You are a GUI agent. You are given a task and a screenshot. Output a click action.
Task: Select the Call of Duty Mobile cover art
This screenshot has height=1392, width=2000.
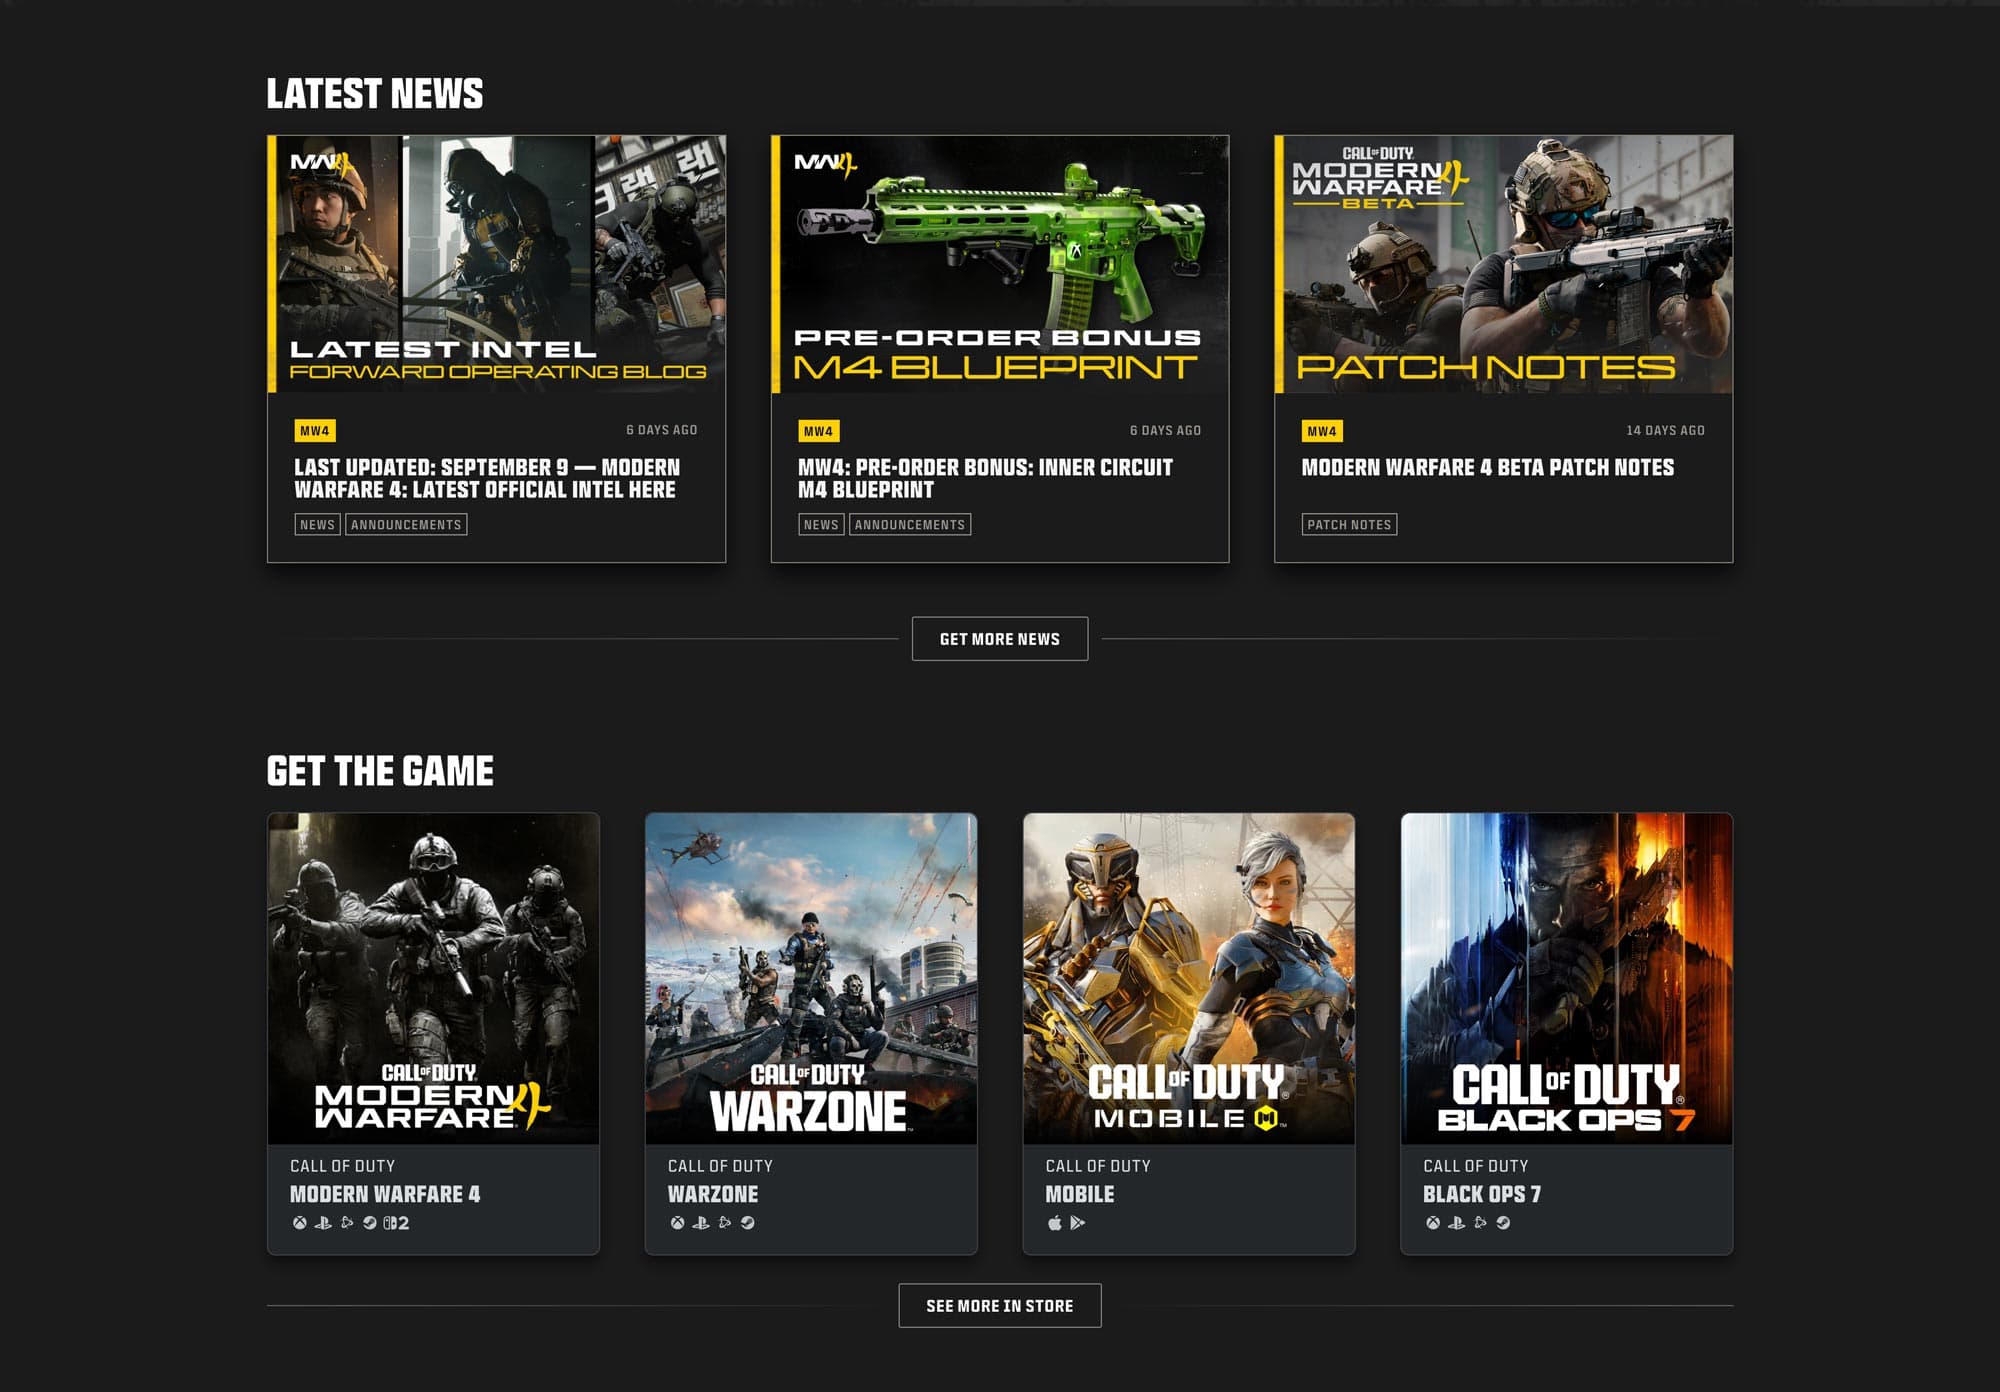tap(1189, 979)
